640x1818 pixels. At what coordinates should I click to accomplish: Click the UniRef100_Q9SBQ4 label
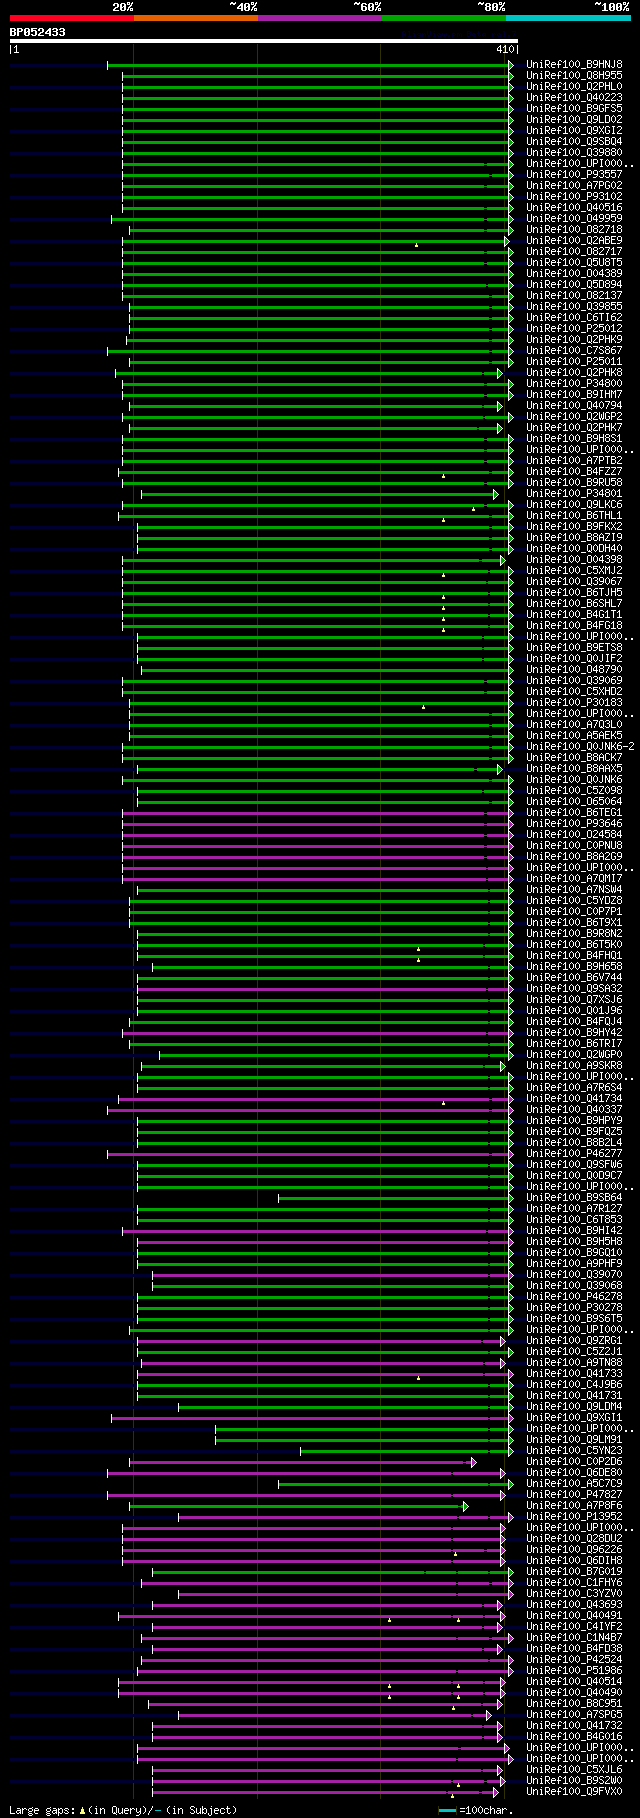coord(574,142)
